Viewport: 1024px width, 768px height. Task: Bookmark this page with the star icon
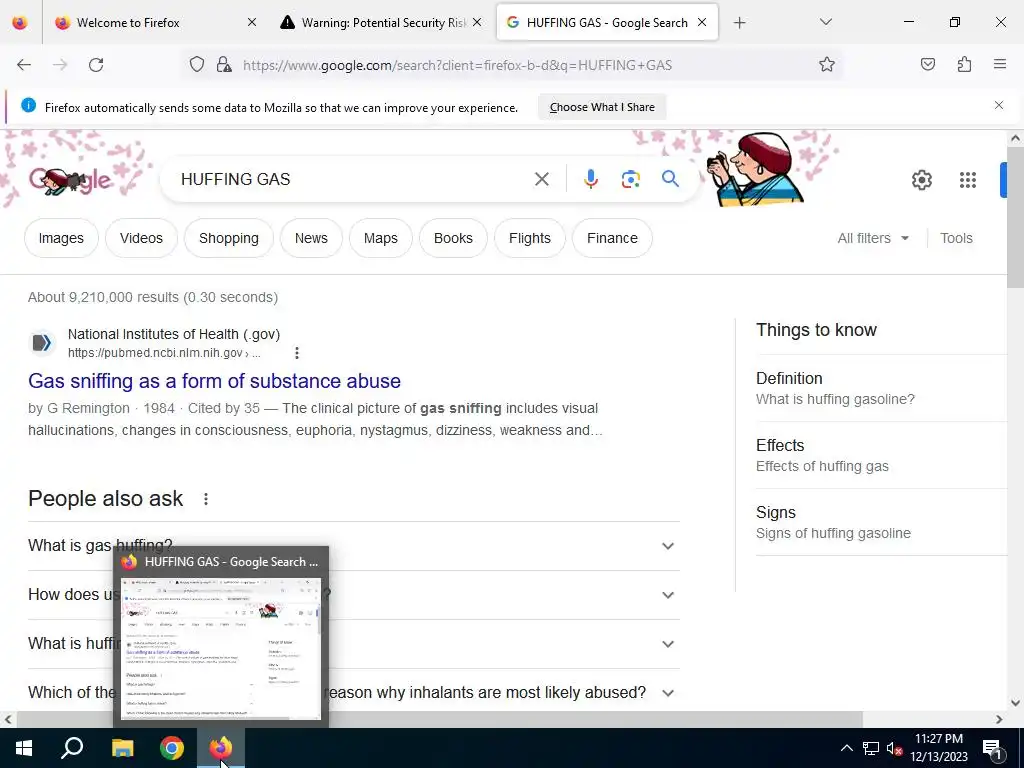(827, 64)
